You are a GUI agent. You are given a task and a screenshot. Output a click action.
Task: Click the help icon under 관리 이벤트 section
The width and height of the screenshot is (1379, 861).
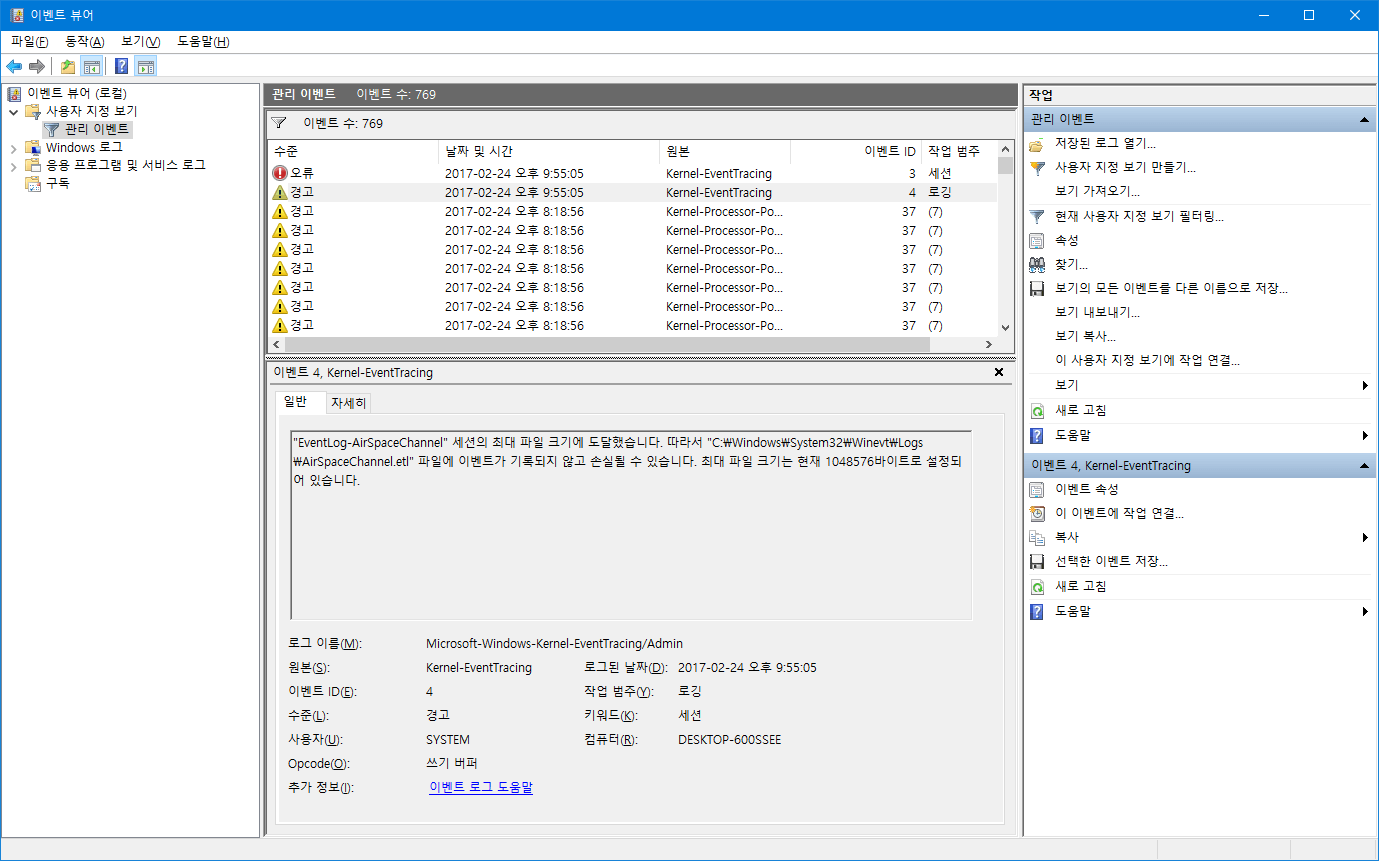[x=1037, y=436]
